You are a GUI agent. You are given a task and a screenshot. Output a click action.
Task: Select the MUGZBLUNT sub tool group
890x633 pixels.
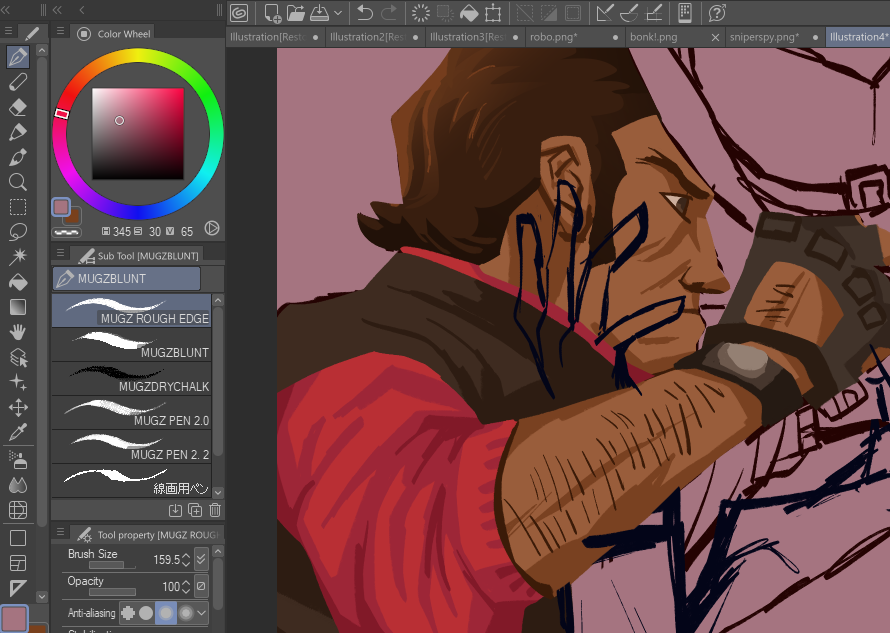coord(126,279)
